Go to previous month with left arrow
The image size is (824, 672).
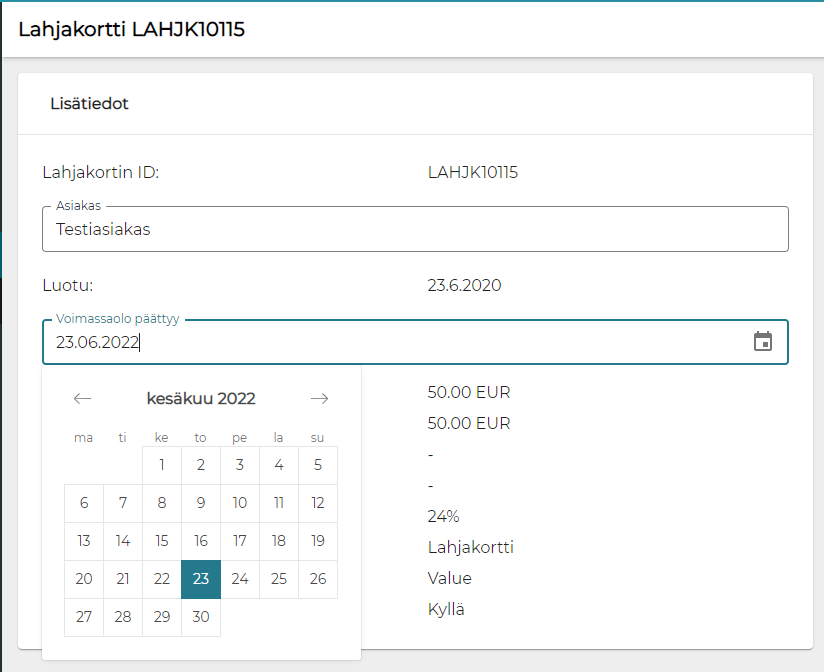[83, 398]
